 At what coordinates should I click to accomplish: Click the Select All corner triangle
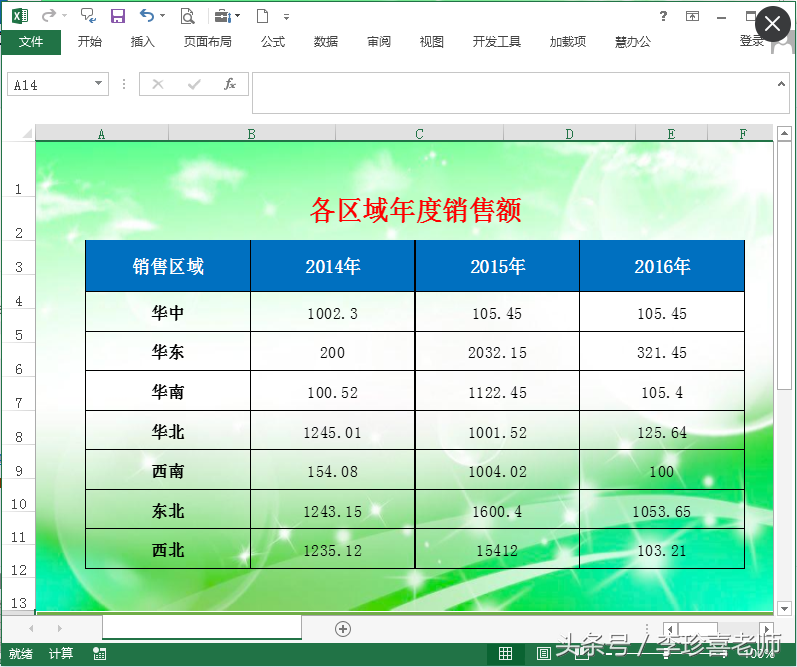click(27, 133)
